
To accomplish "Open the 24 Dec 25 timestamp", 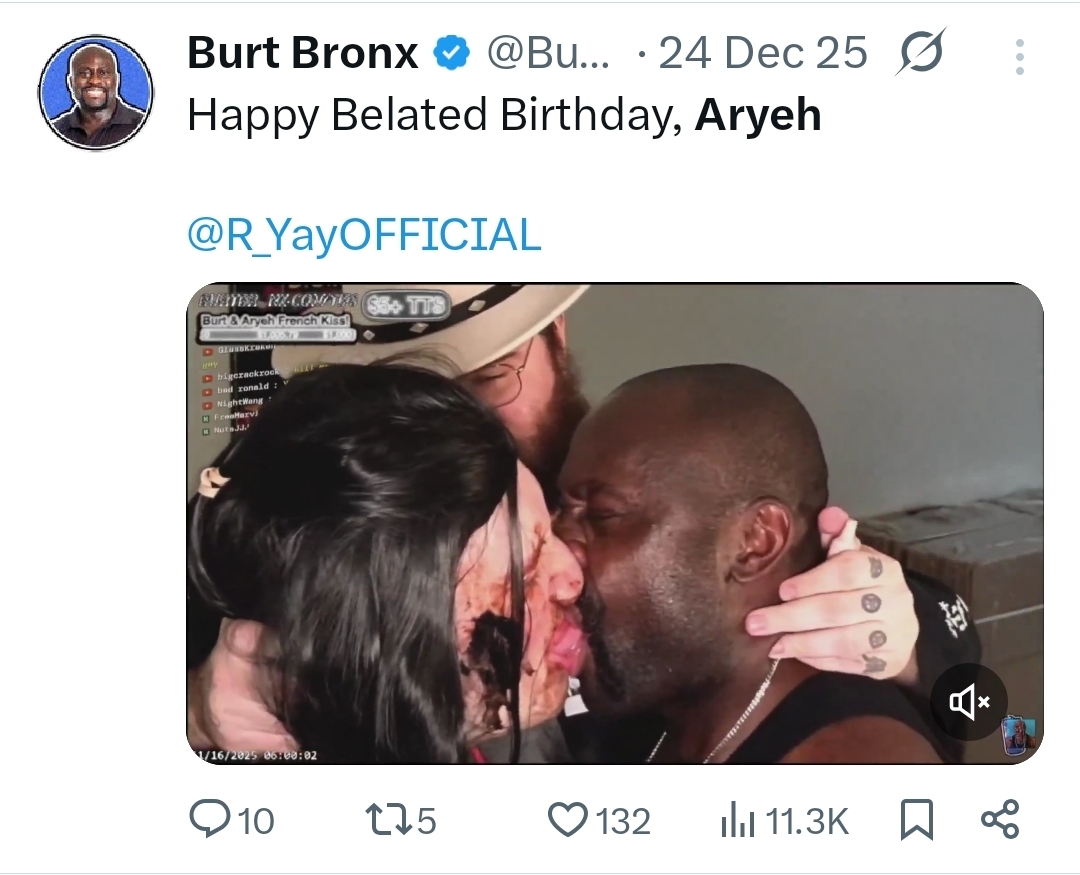I will (x=762, y=53).
